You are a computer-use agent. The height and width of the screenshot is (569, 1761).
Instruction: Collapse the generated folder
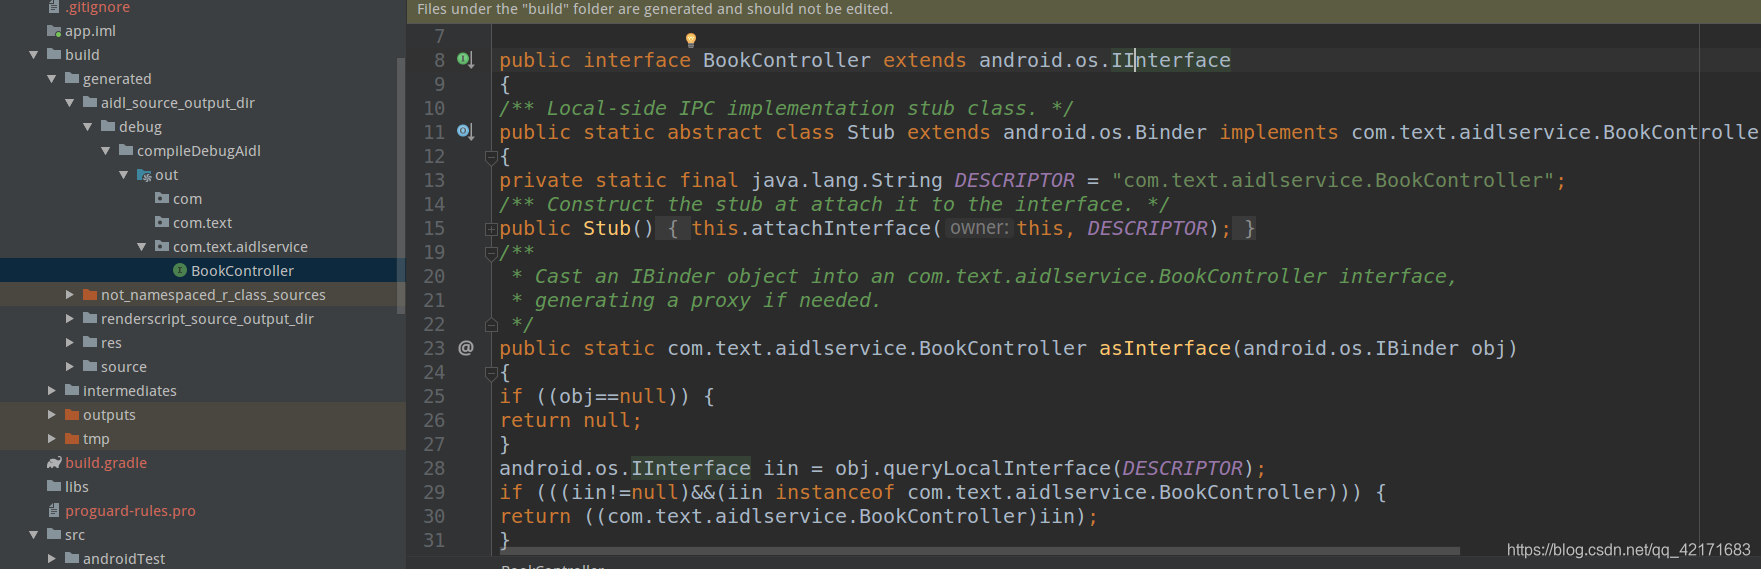pos(52,79)
